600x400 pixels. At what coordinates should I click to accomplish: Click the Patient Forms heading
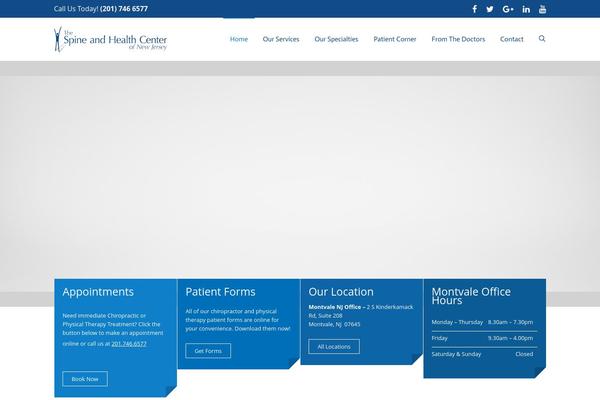point(220,292)
